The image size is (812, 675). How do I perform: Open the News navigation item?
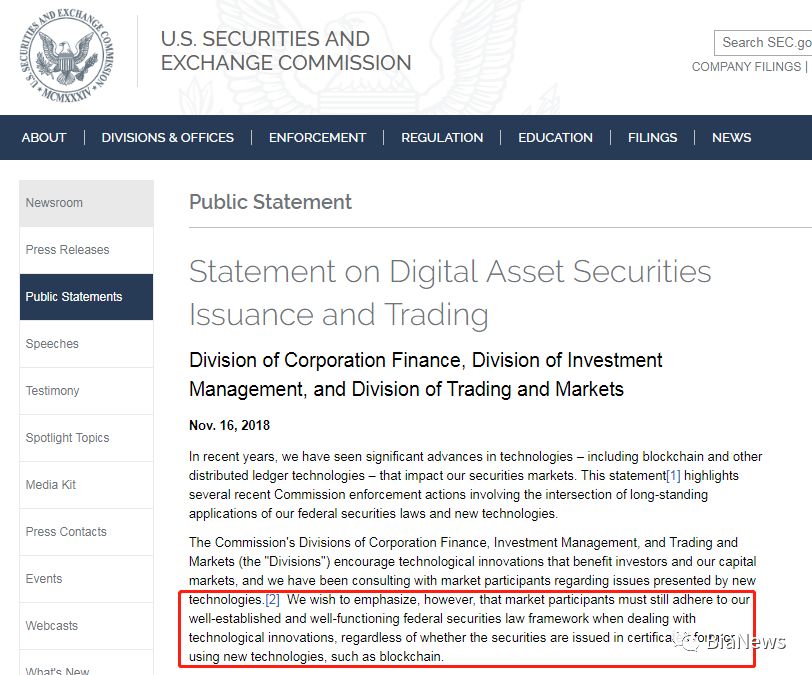(x=731, y=138)
